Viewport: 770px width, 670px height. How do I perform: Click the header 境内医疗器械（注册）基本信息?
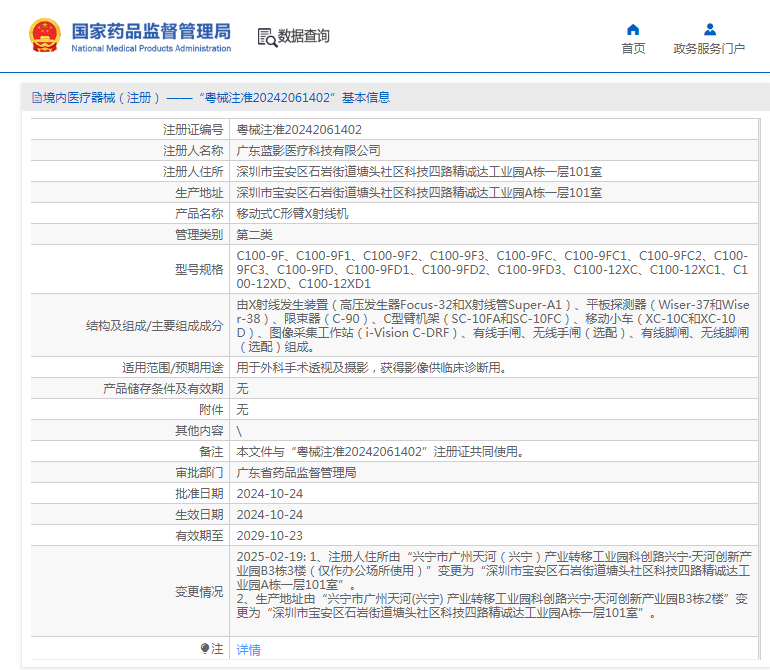[211, 98]
